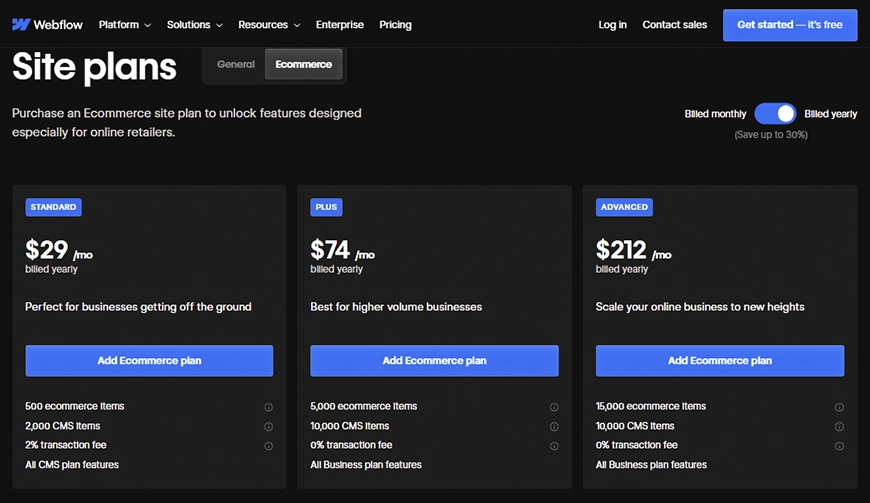
Task: Click Advanced plan 'All Business plan features'
Action: pyautogui.click(x=651, y=465)
